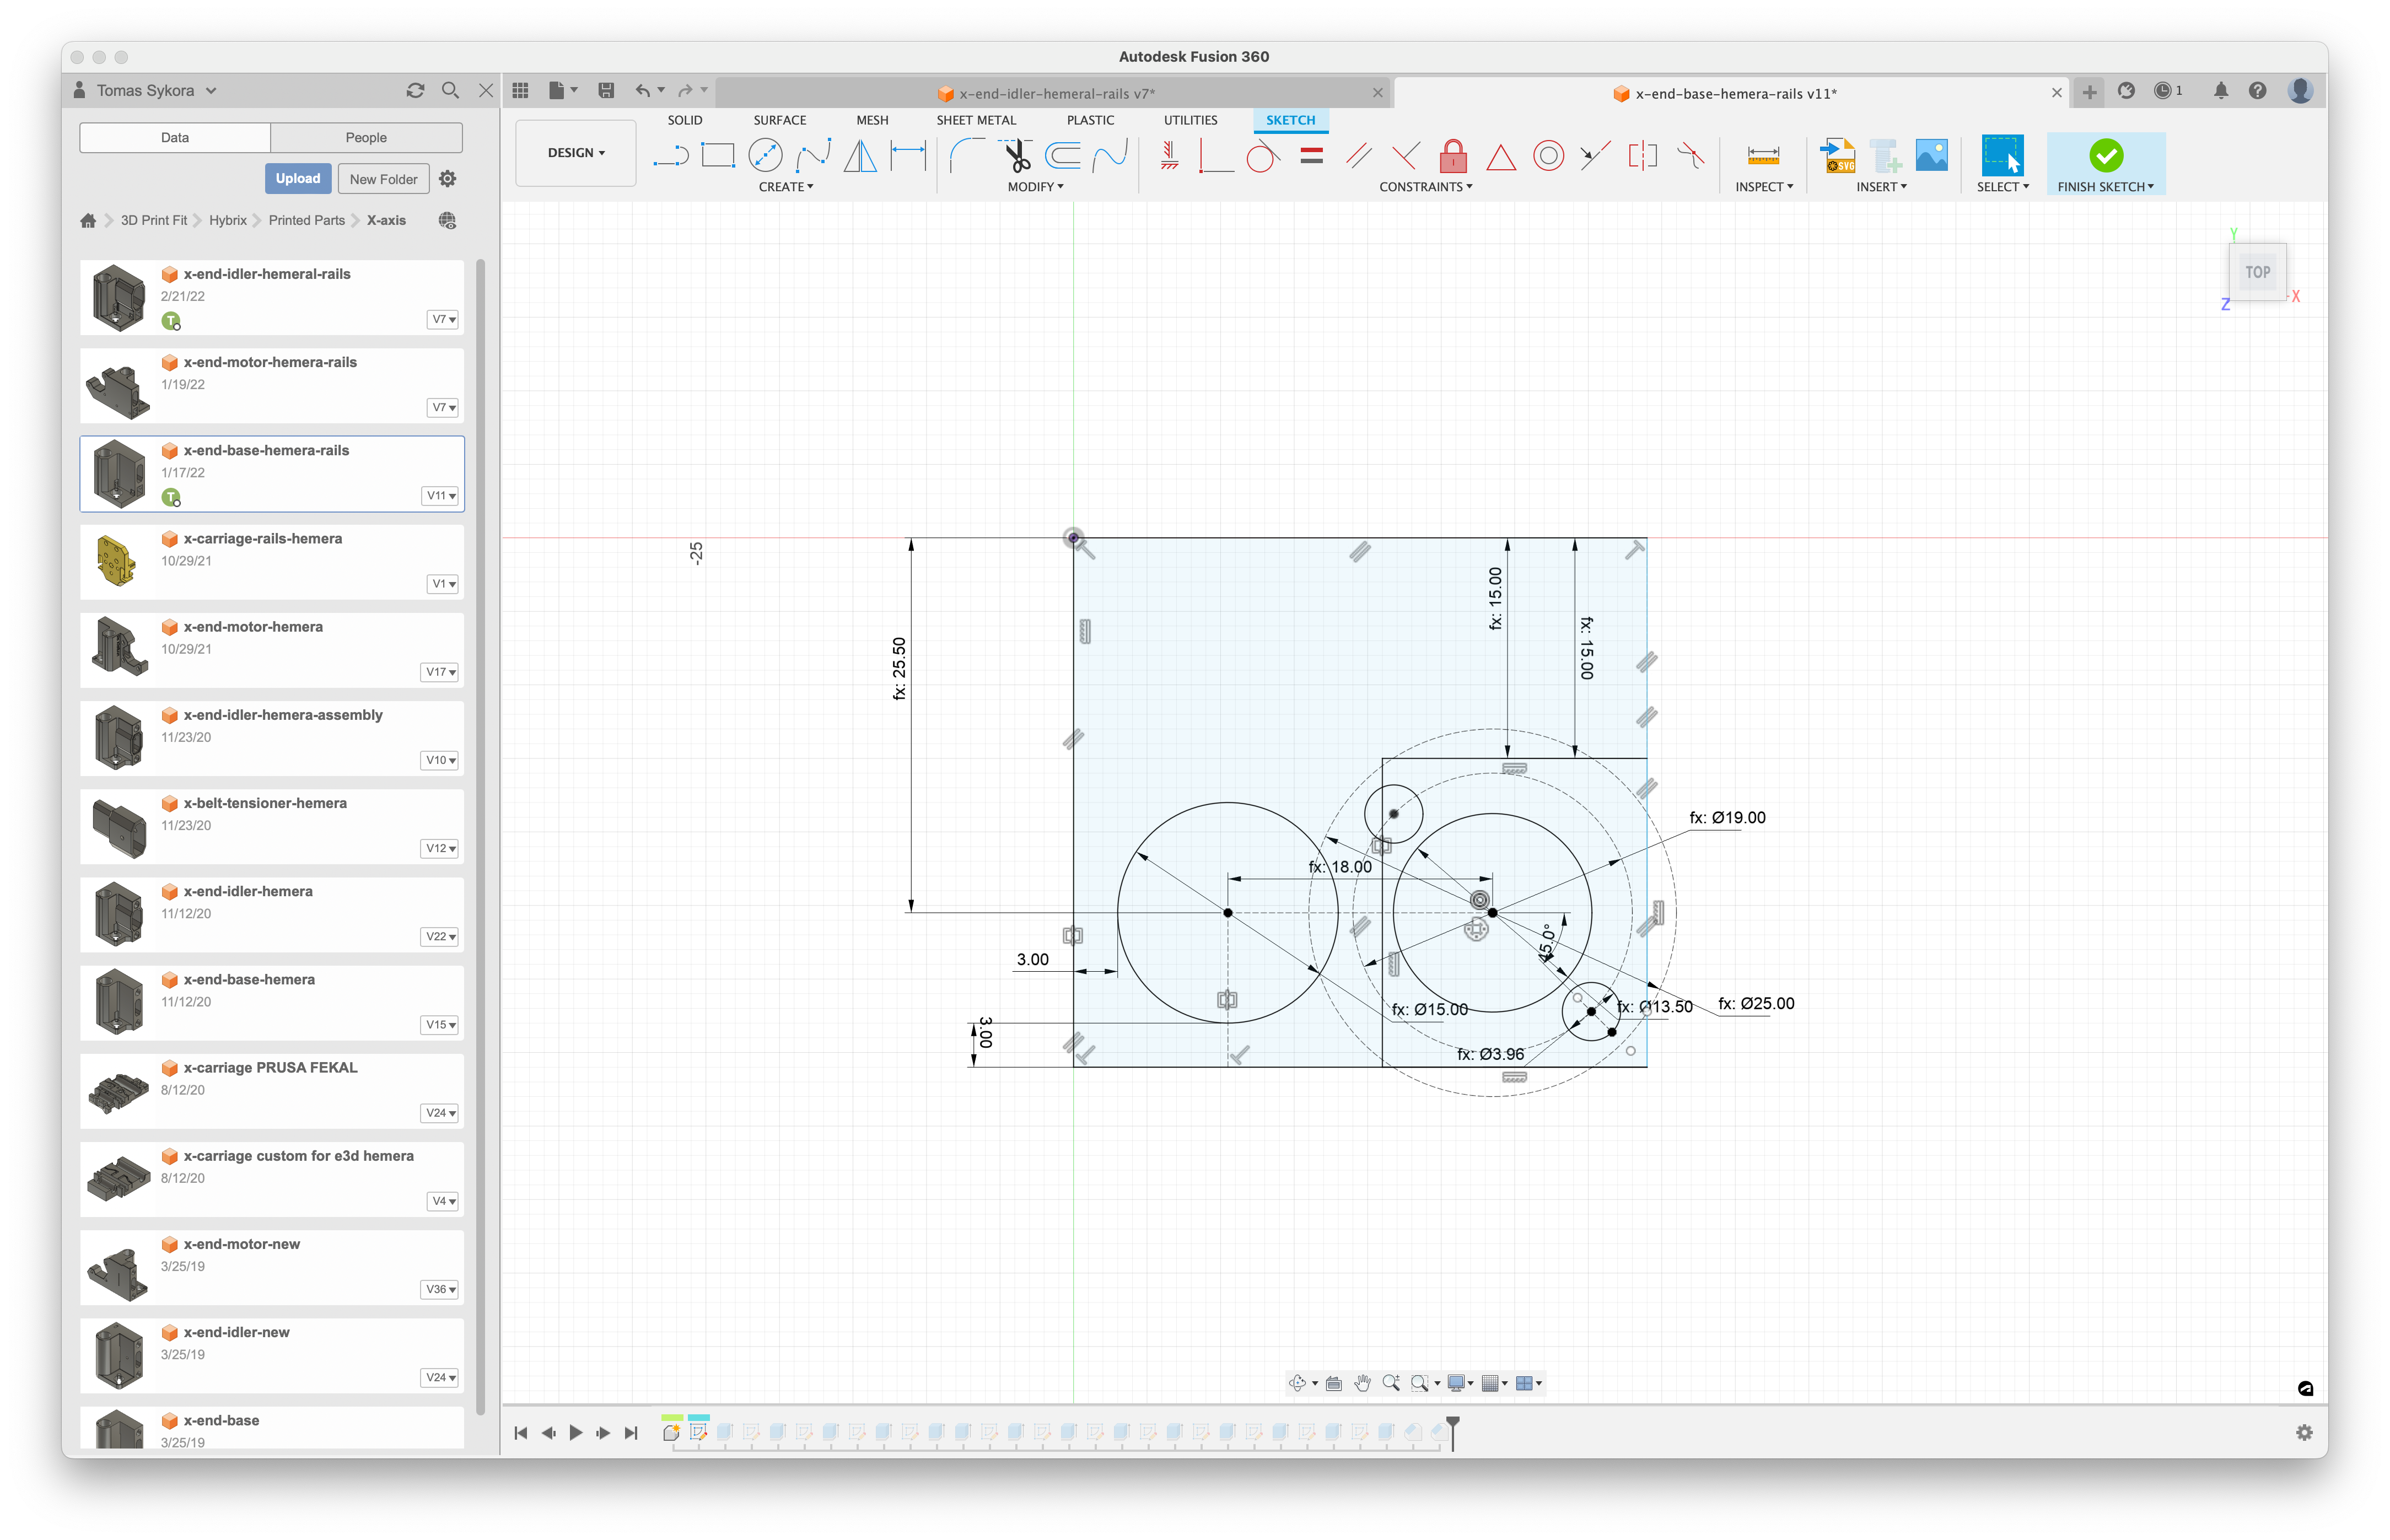Select the Offset tool in Modify
2390x1540 pixels.
click(x=1062, y=156)
